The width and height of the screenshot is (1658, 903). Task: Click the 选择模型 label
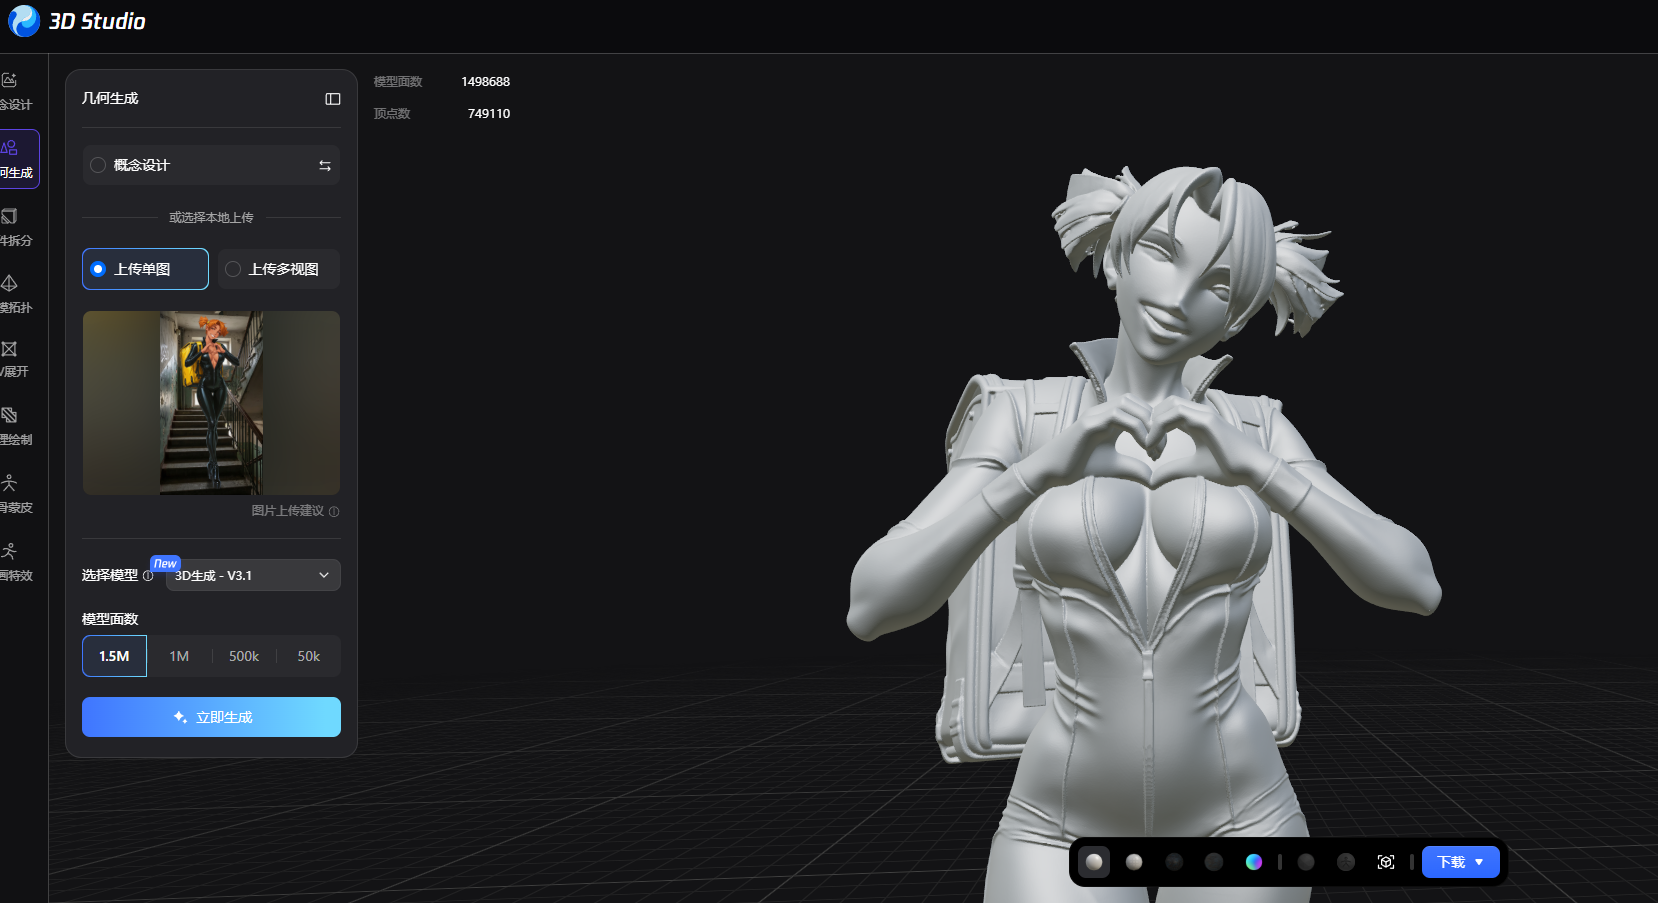(110, 575)
